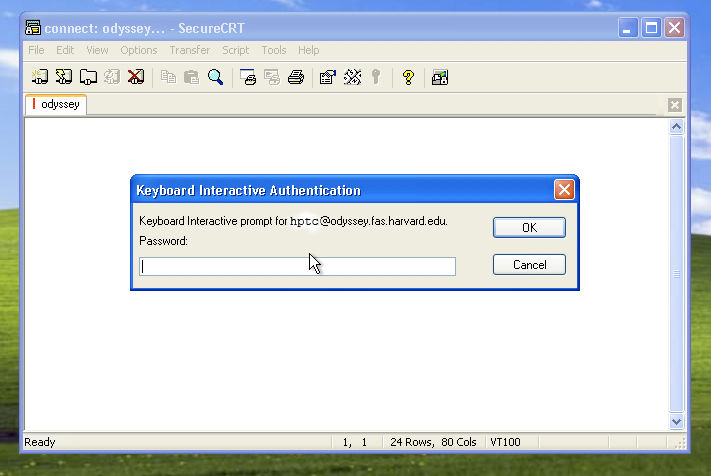Click the Connect toolbar icon
The width and height of the screenshot is (711, 476).
(x=40, y=77)
